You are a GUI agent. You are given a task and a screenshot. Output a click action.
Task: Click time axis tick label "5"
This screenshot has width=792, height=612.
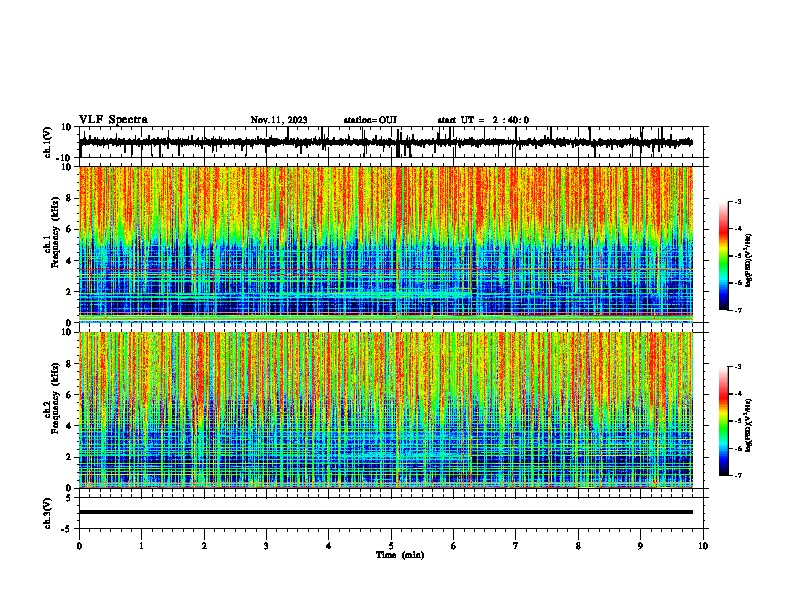pyautogui.click(x=391, y=546)
